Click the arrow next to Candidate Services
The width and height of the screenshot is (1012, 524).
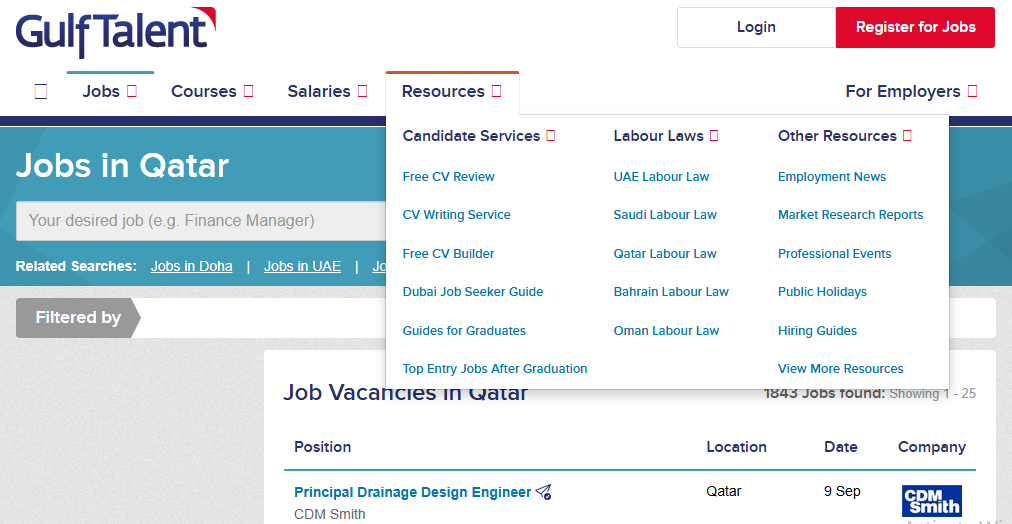coord(551,136)
